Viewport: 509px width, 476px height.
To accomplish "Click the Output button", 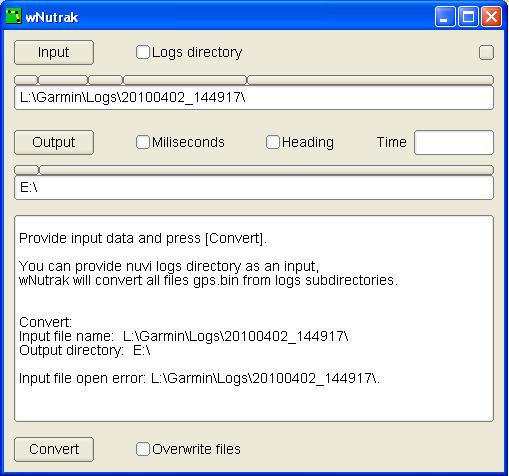I will [54, 142].
